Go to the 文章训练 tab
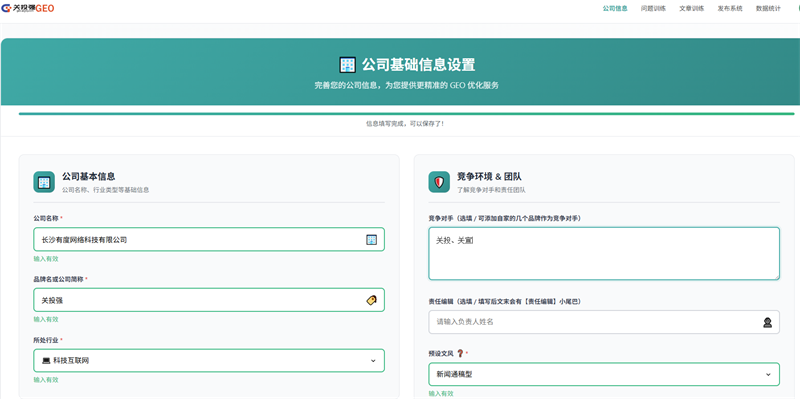Screen dimensions: 800x399 (x=691, y=9)
